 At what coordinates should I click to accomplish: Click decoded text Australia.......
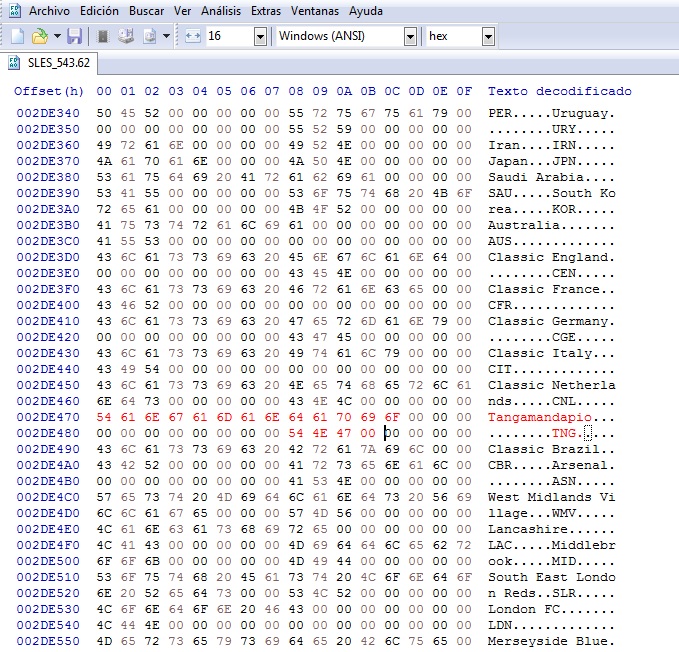pos(524,225)
